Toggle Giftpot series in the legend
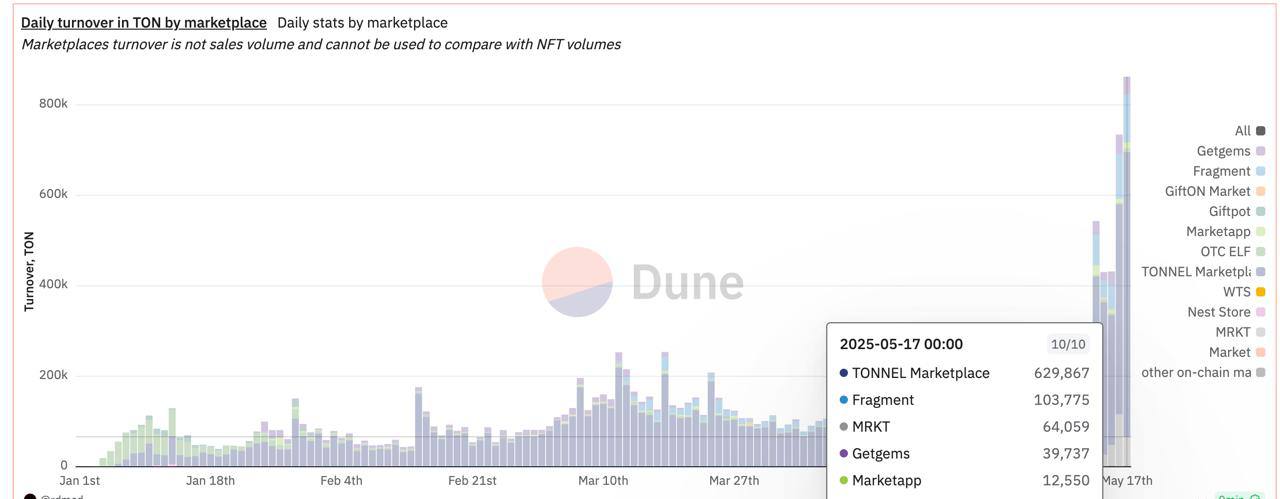The width and height of the screenshot is (1280, 499). click(x=1237, y=211)
